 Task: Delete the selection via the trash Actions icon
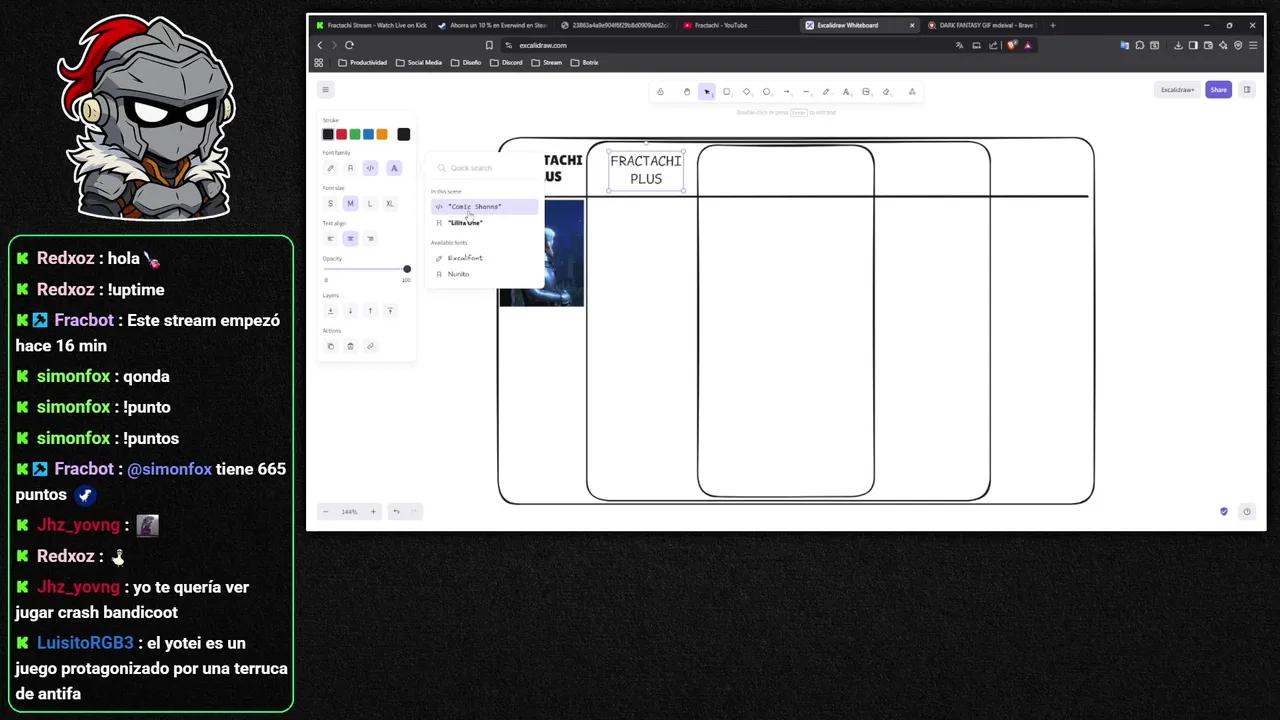[x=350, y=346]
